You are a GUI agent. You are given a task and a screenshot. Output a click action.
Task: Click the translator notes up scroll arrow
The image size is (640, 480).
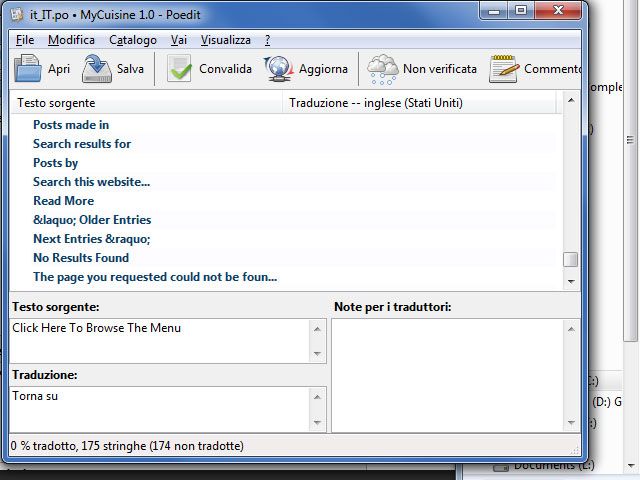571,329
